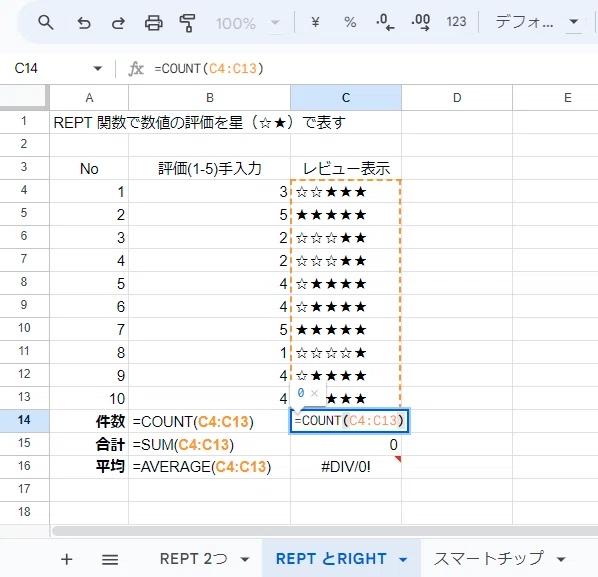The width and height of the screenshot is (598, 577).
Task: Open the スマートチップ tab dropdown arrow
Action: pos(561,559)
